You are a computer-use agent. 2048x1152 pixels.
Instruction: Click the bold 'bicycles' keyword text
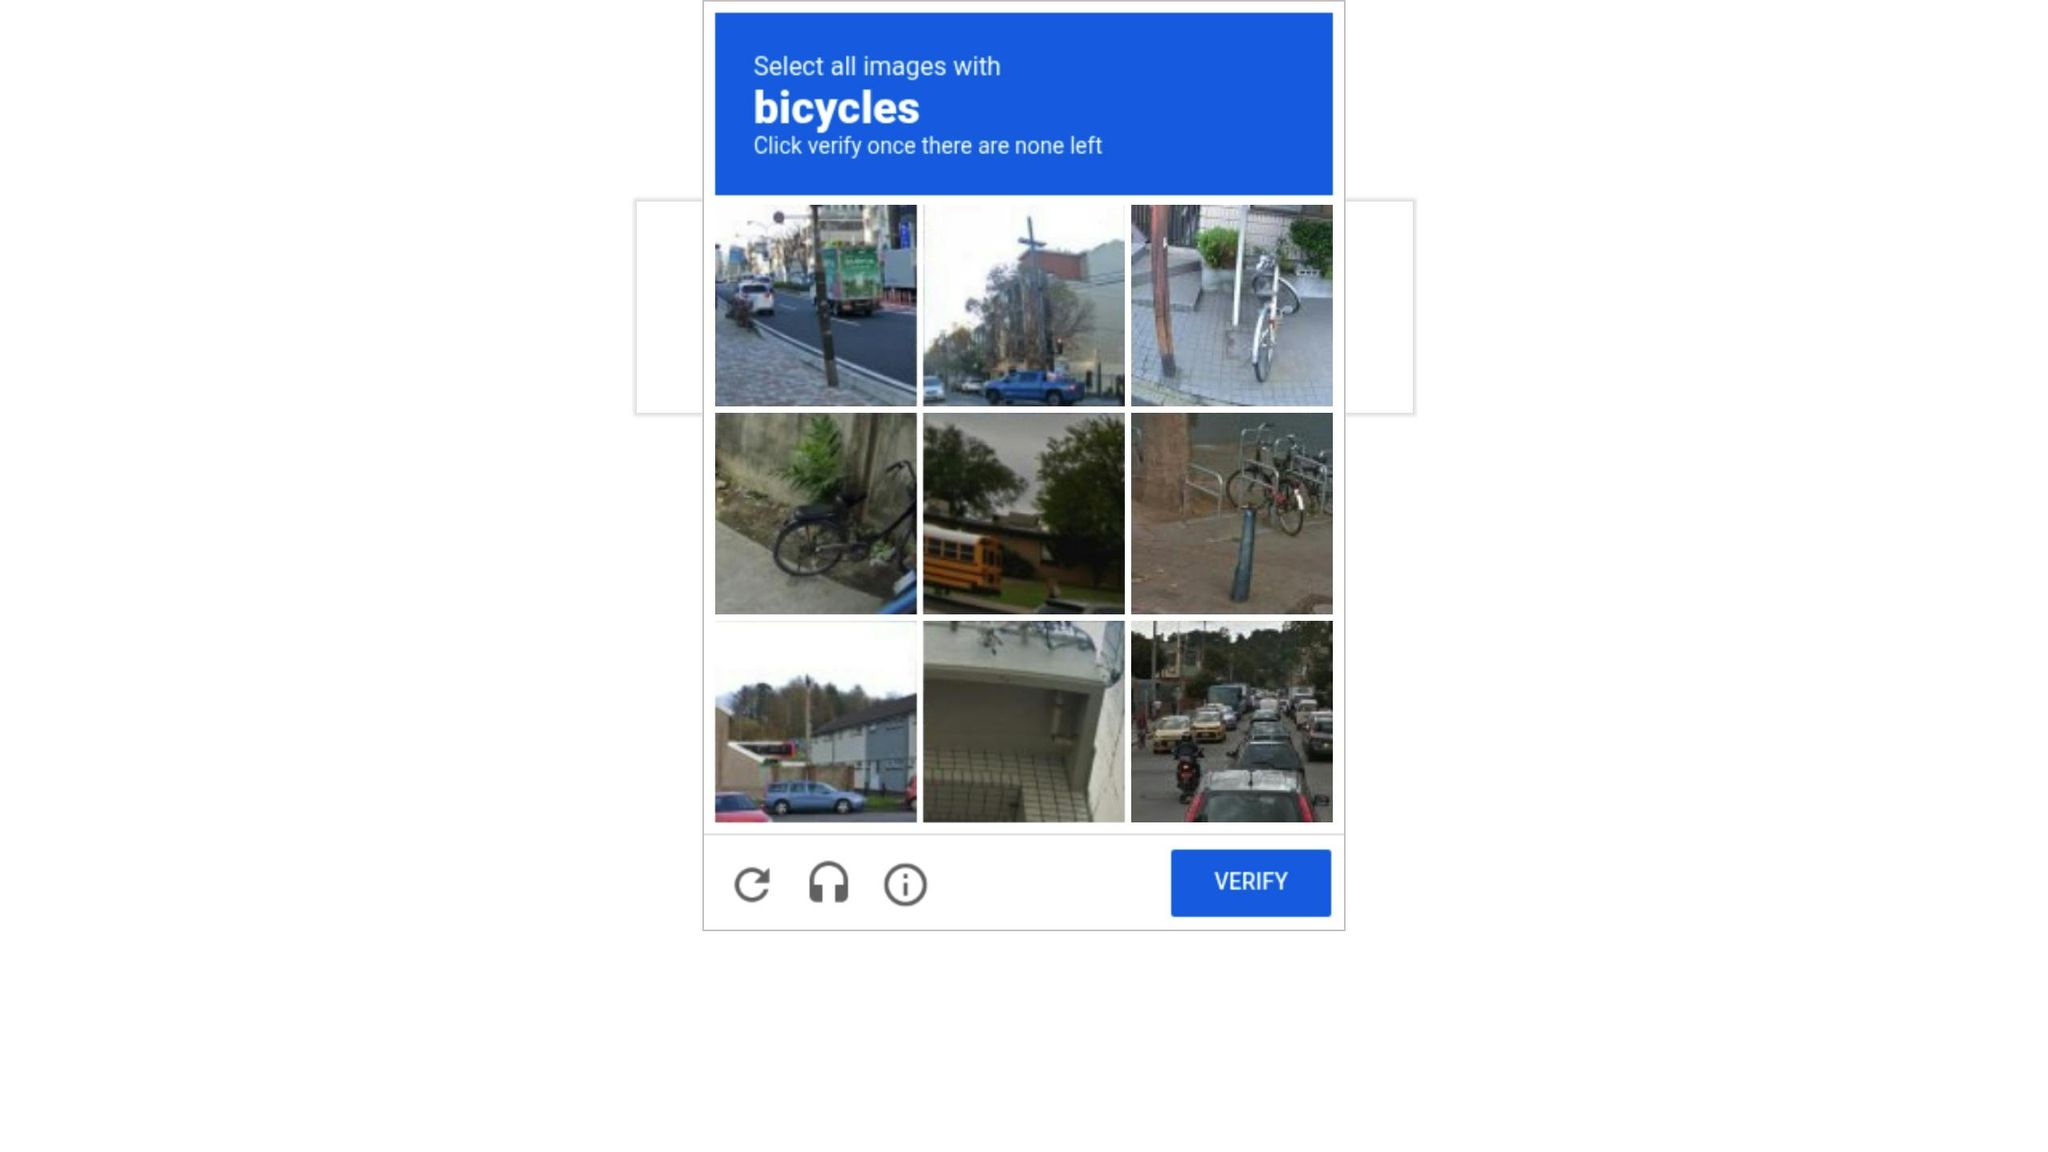click(836, 108)
